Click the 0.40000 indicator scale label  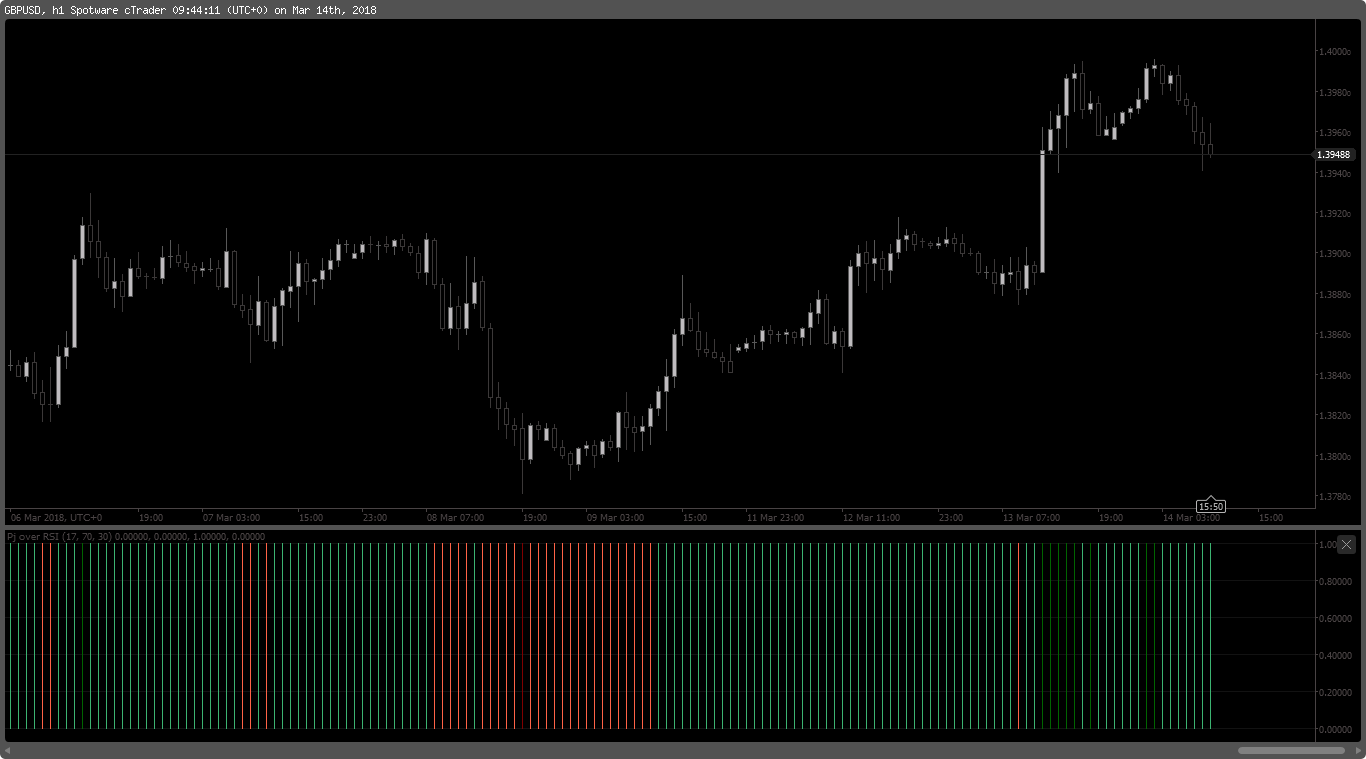coord(1334,656)
